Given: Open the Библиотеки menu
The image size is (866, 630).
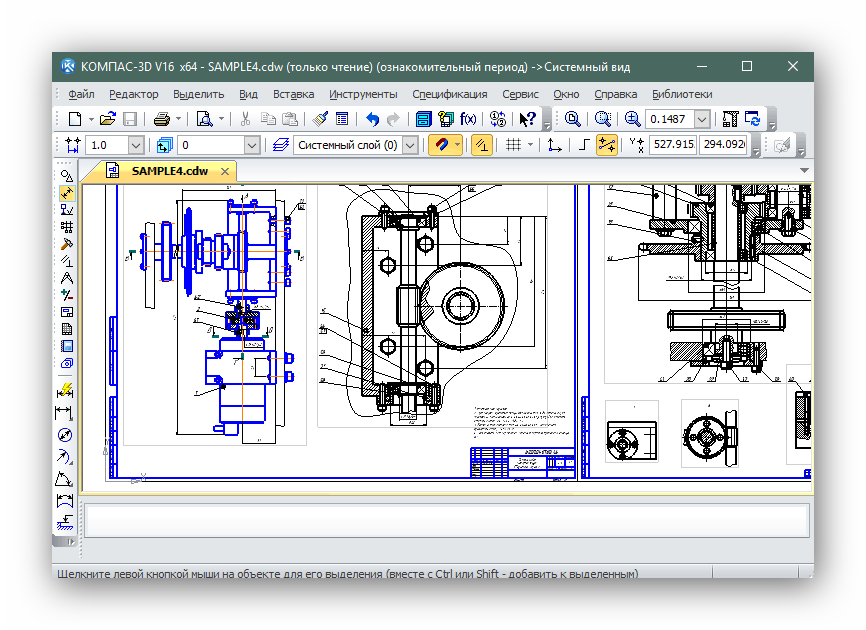Looking at the screenshot, I should pyautogui.click(x=682, y=94).
